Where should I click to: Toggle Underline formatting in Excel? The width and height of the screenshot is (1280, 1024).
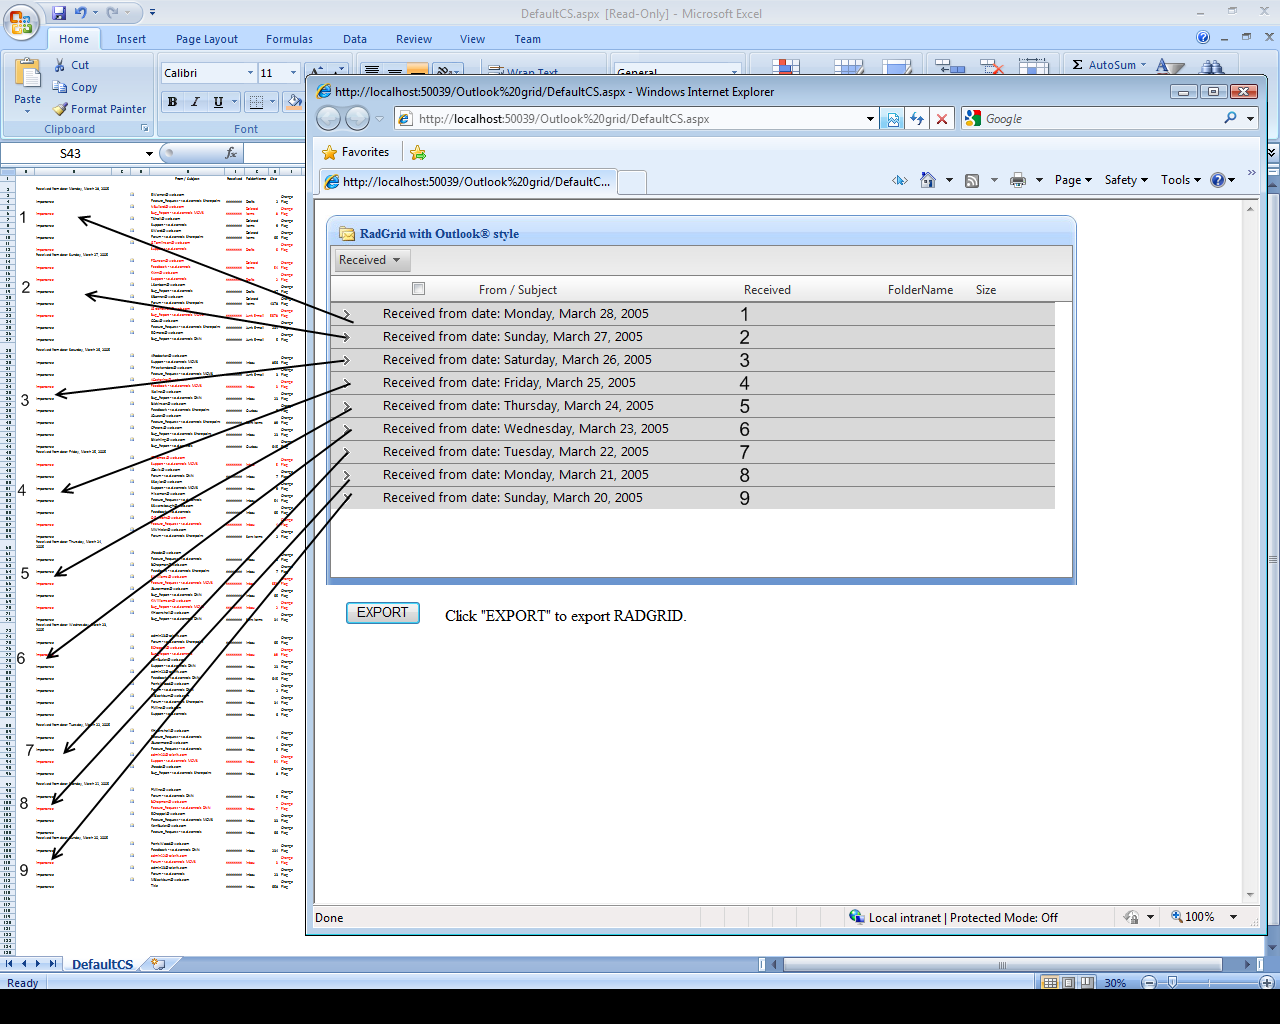tap(218, 102)
